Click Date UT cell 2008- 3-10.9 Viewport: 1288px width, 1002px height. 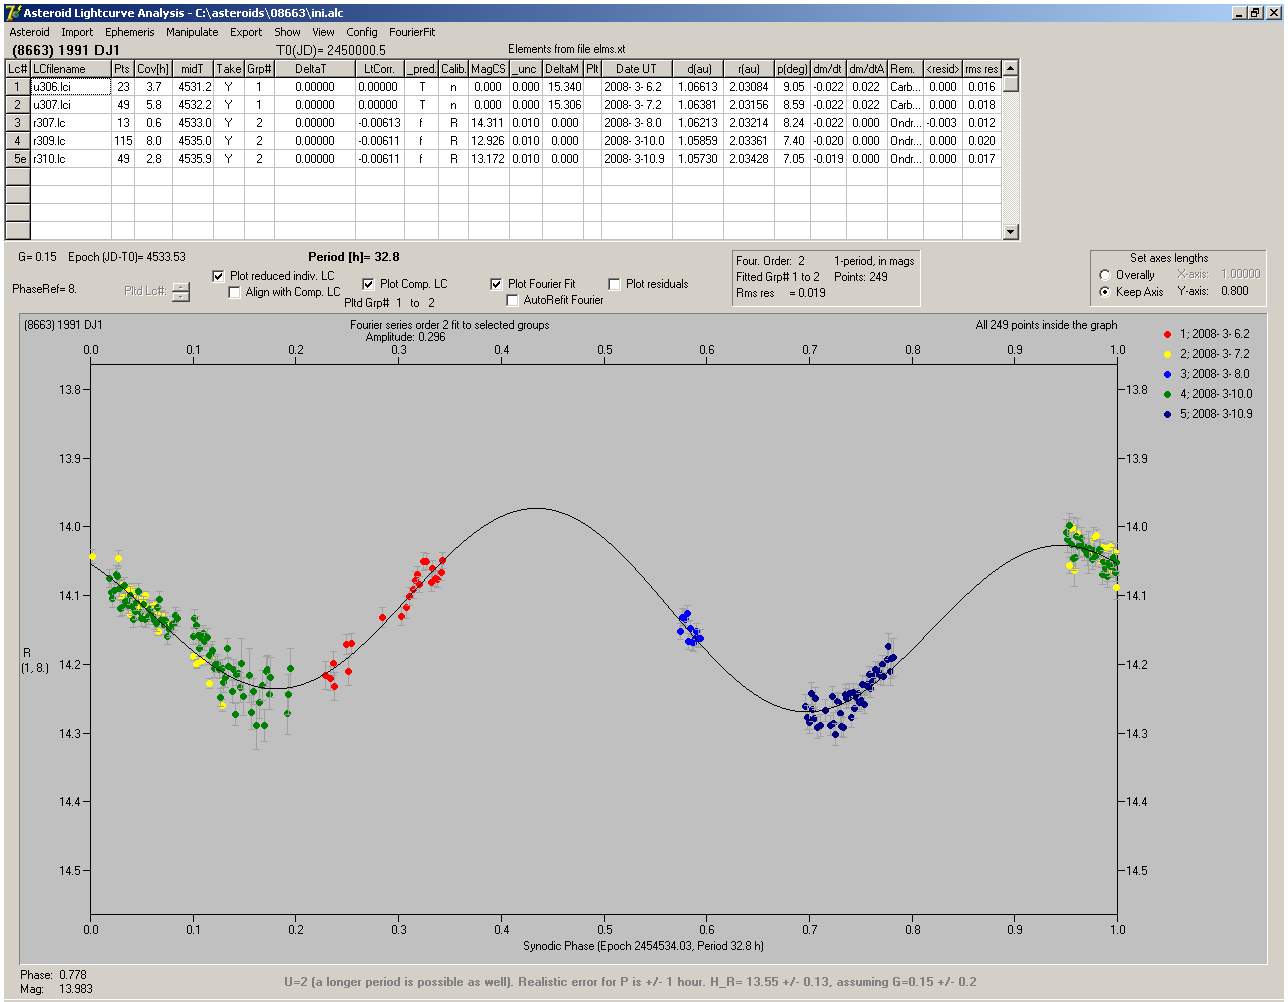click(636, 159)
